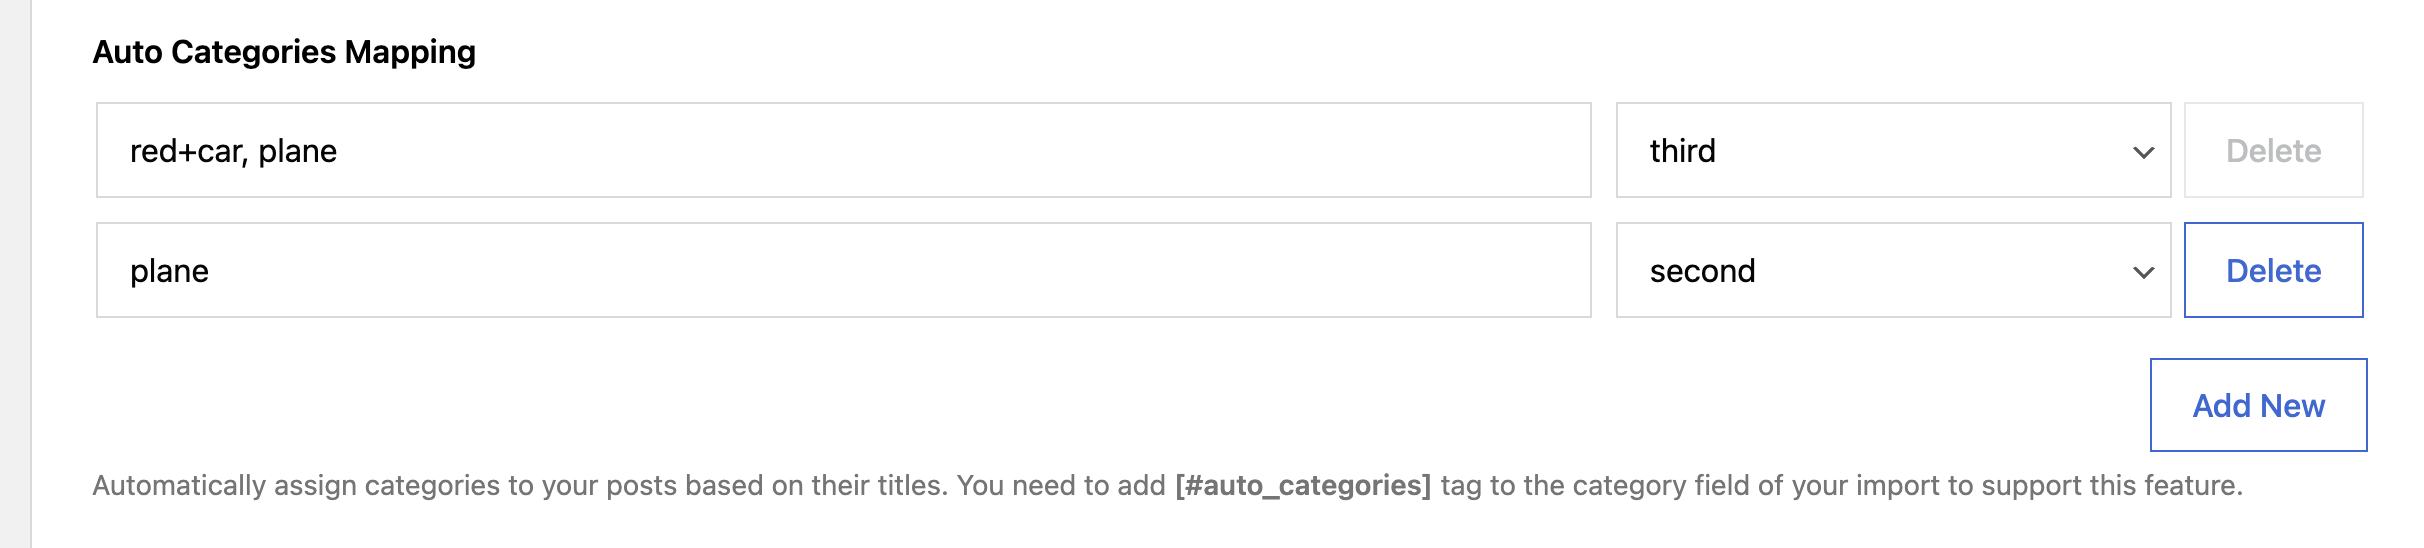Open the "second" category dropdown

(x=1892, y=270)
